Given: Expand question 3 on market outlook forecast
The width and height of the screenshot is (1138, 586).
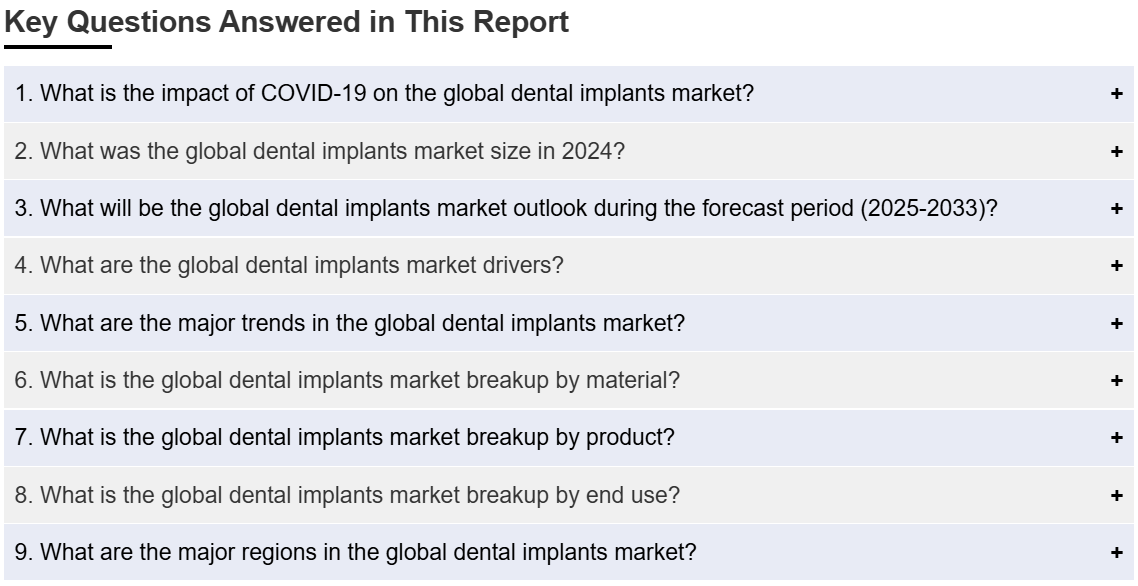Looking at the screenshot, I should (568, 208).
